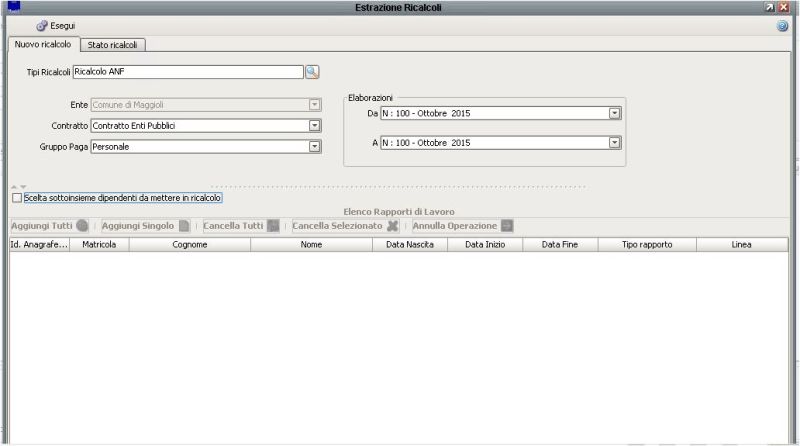The width and height of the screenshot is (800, 446).
Task: Sort by the Cognome column header
Action: pos(190,244)
